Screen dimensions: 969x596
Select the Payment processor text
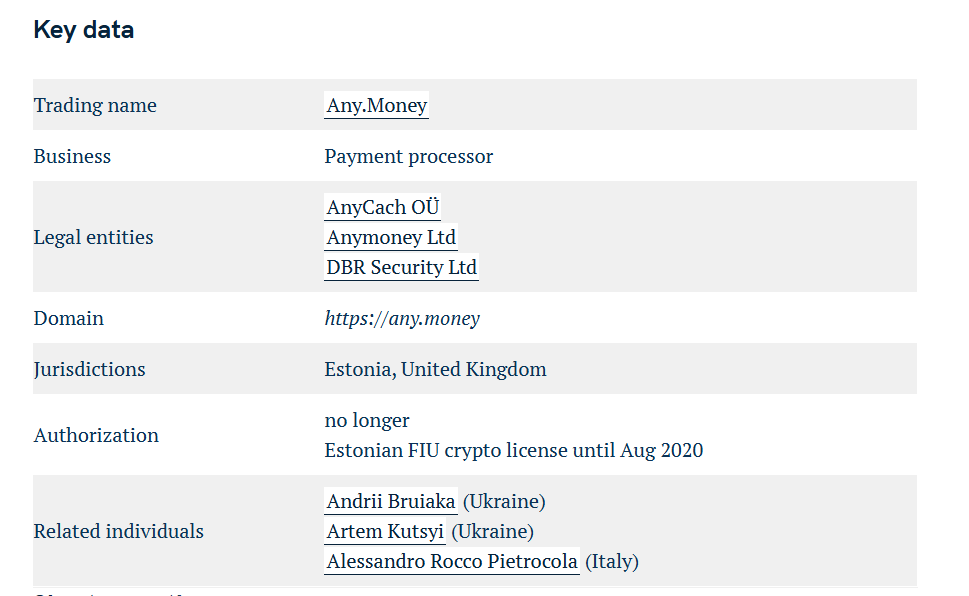pyautogui.click(x=408, y=156)
